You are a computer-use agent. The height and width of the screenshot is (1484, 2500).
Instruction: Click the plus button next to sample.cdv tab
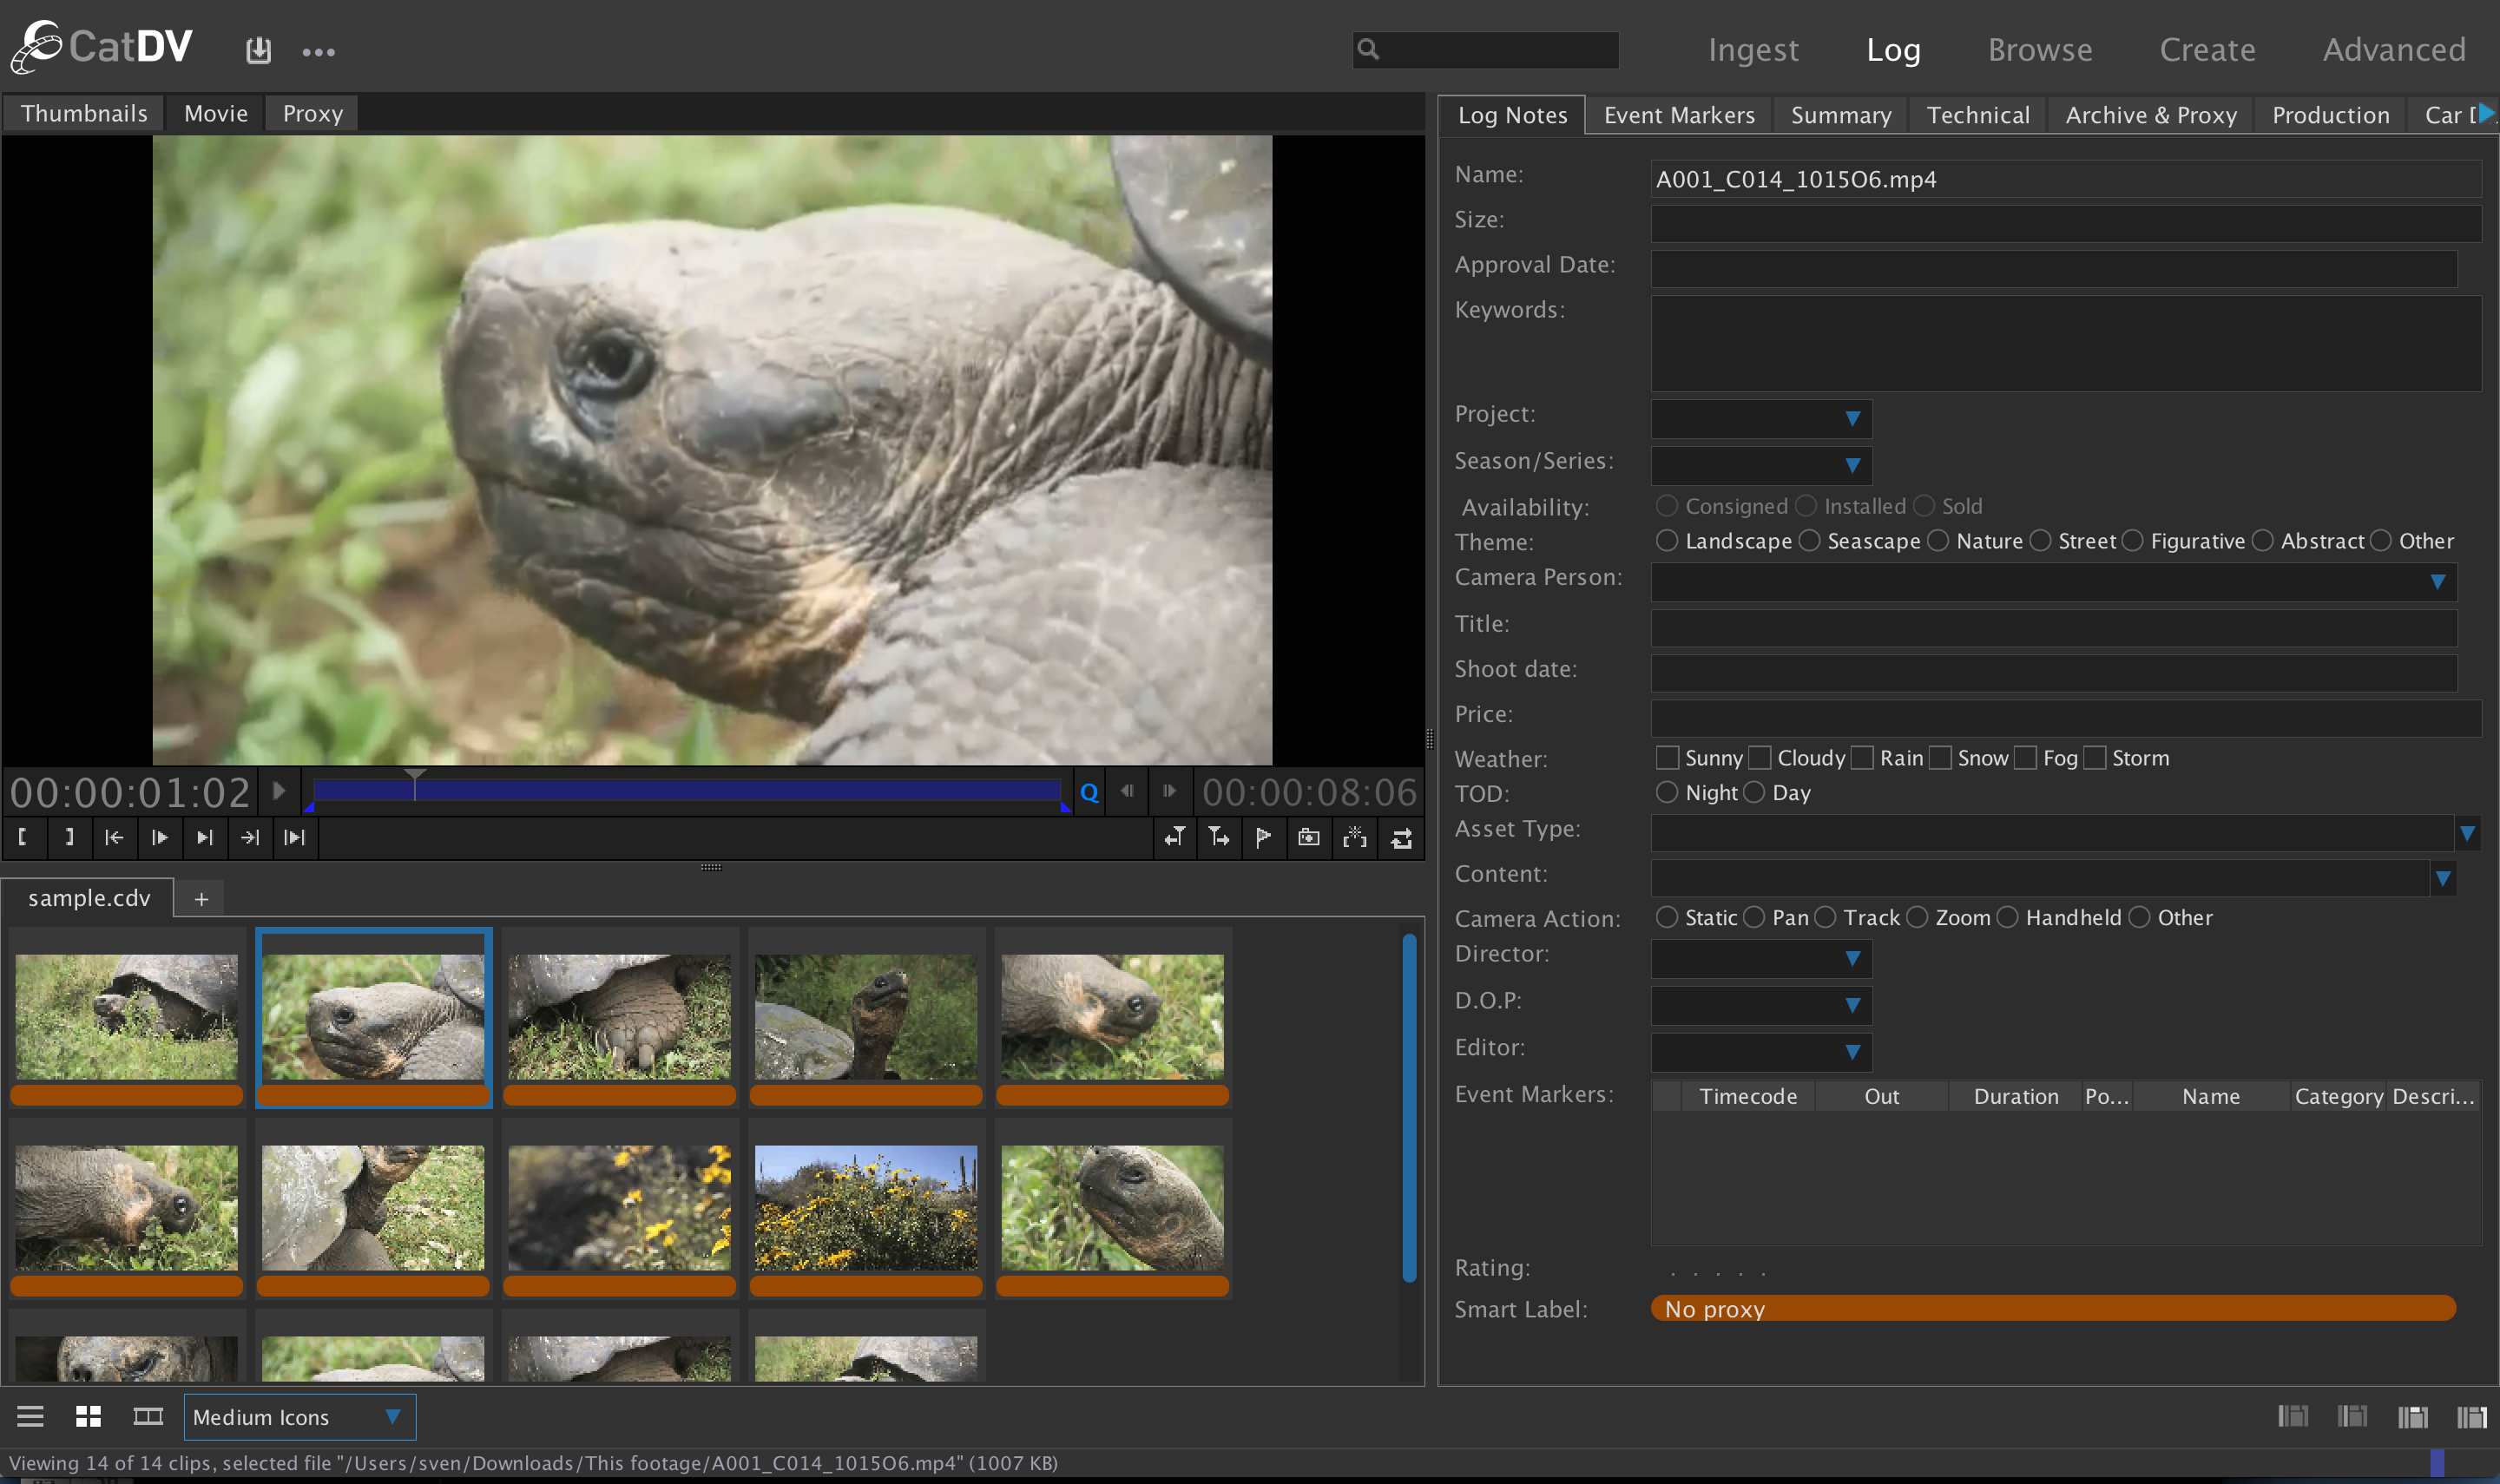point(200,898)
